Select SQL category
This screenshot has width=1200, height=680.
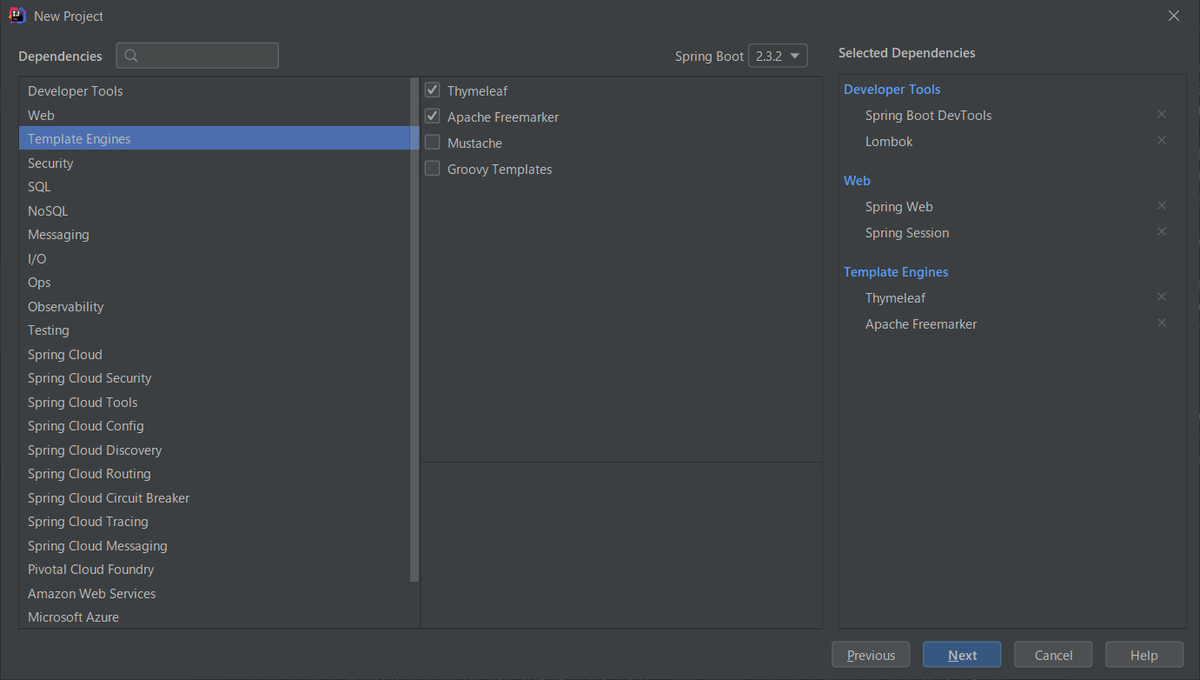pyautogui.click(x=214, y=187)
